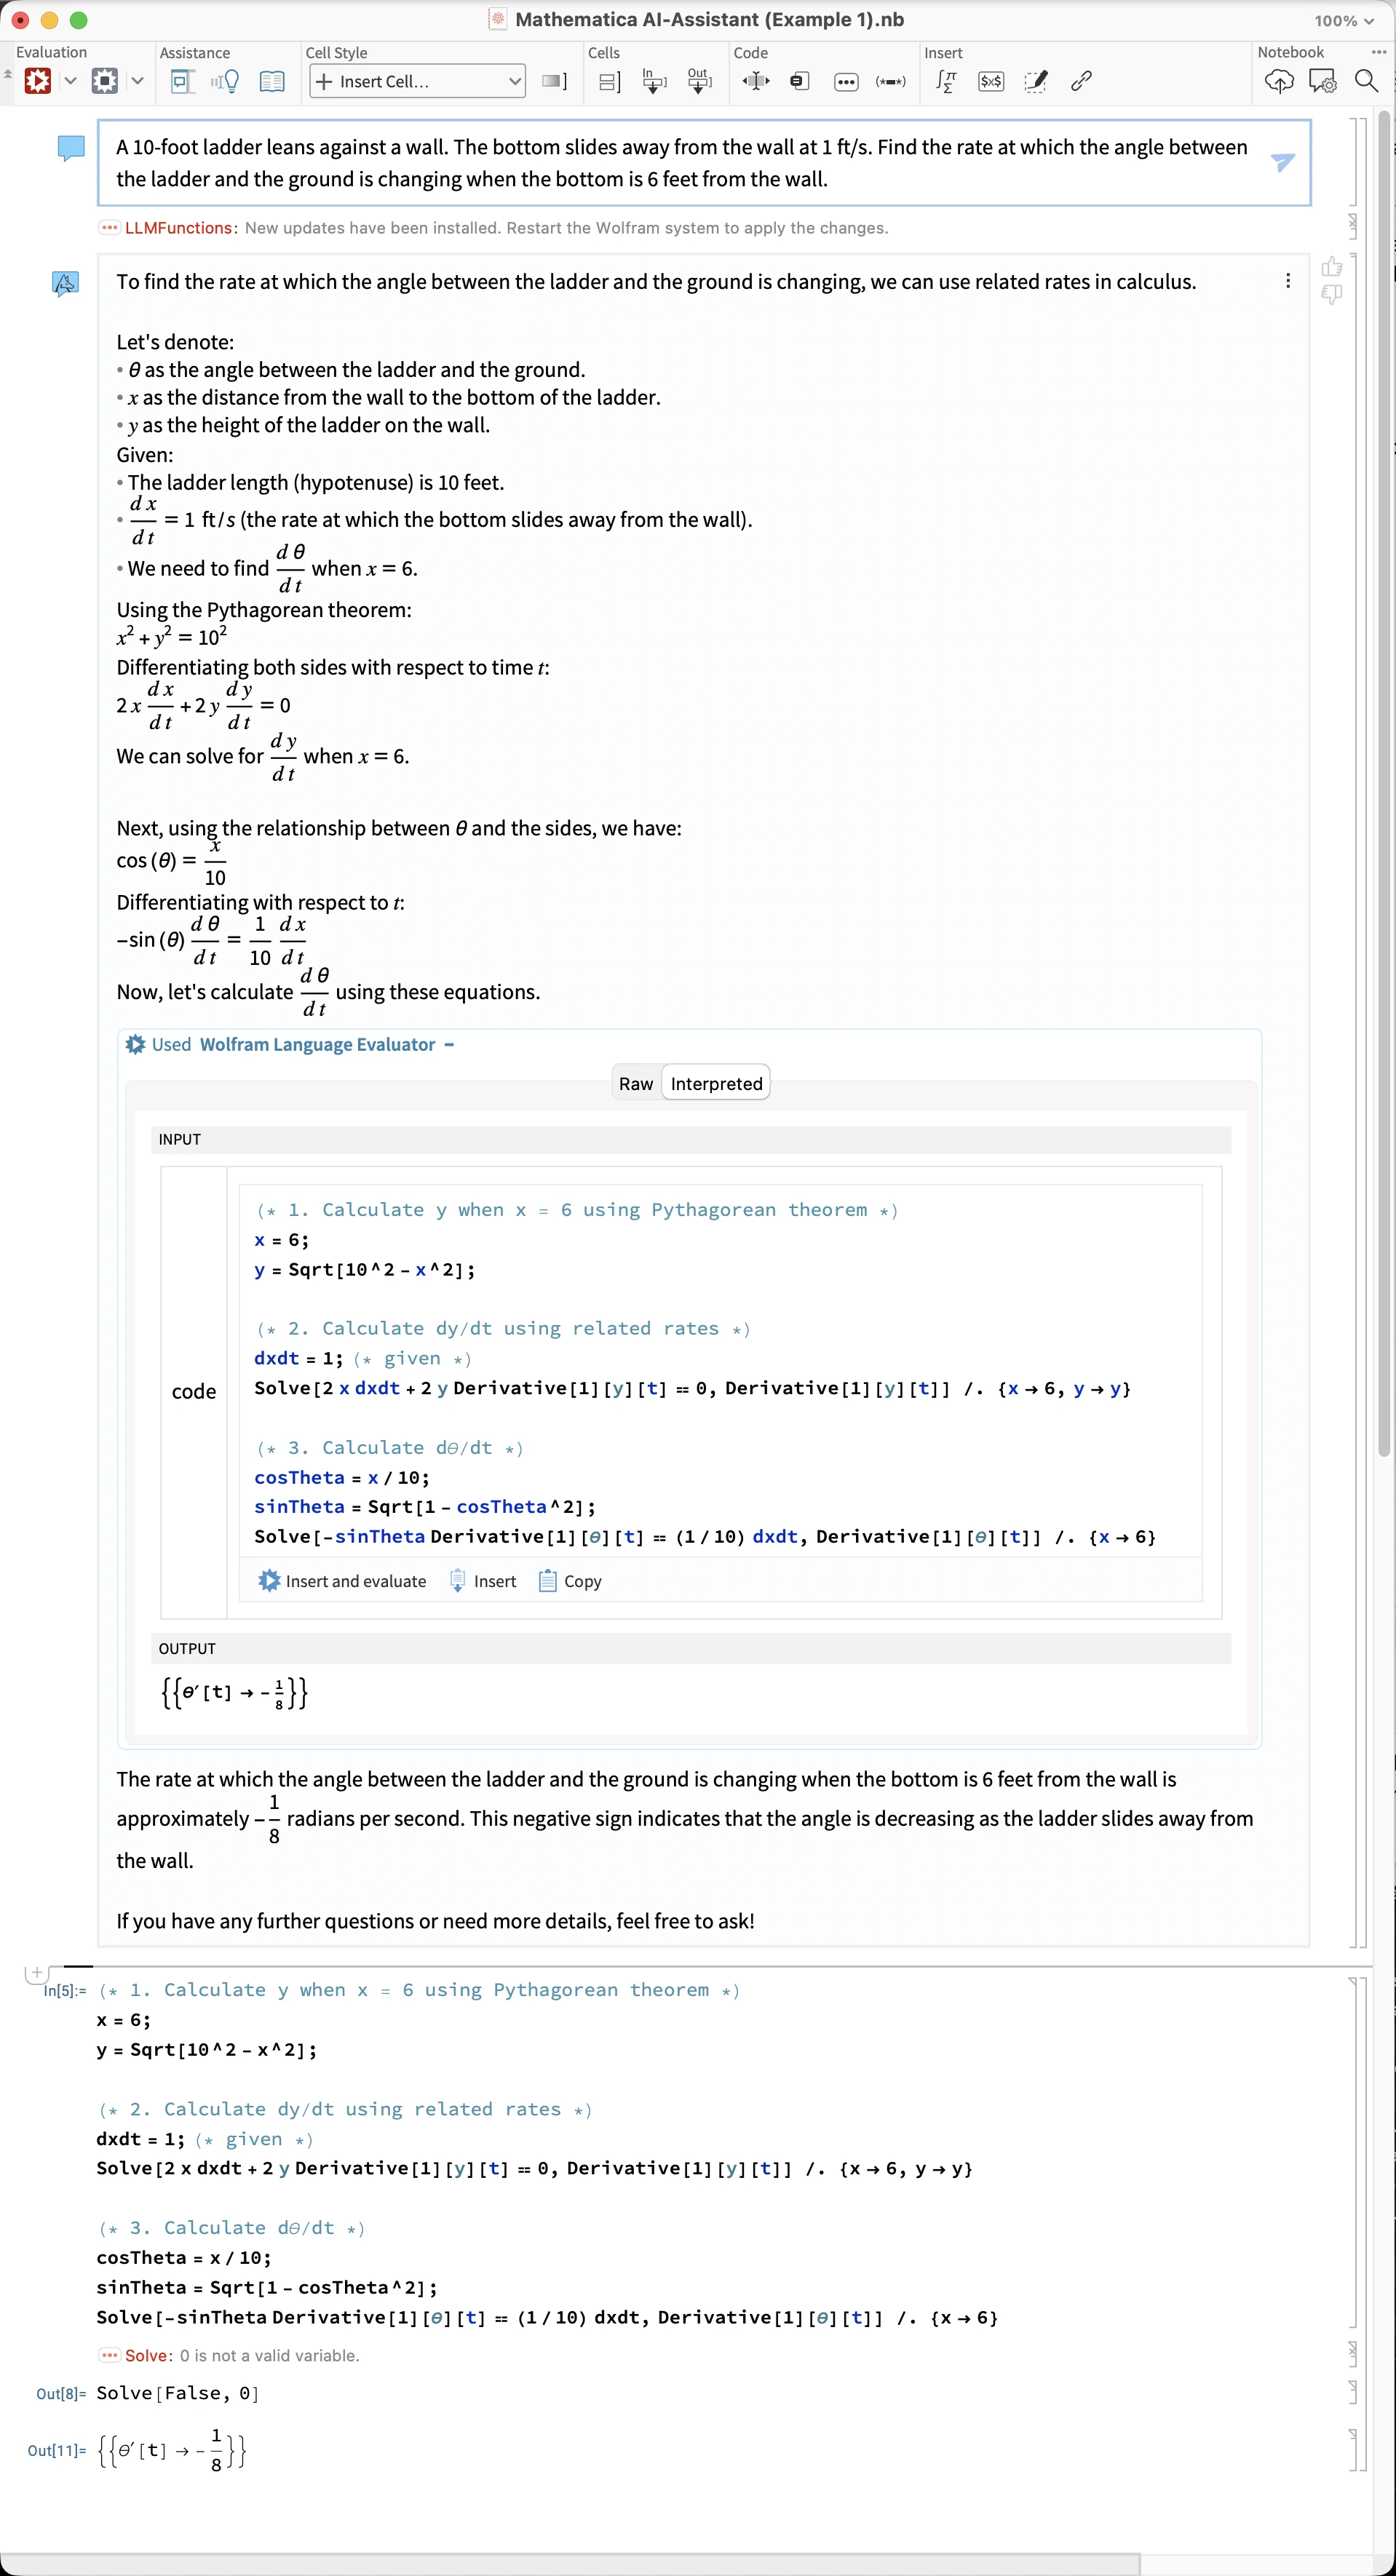
Task: Copy the code with the Copy button
Action: click(571, 1581)
